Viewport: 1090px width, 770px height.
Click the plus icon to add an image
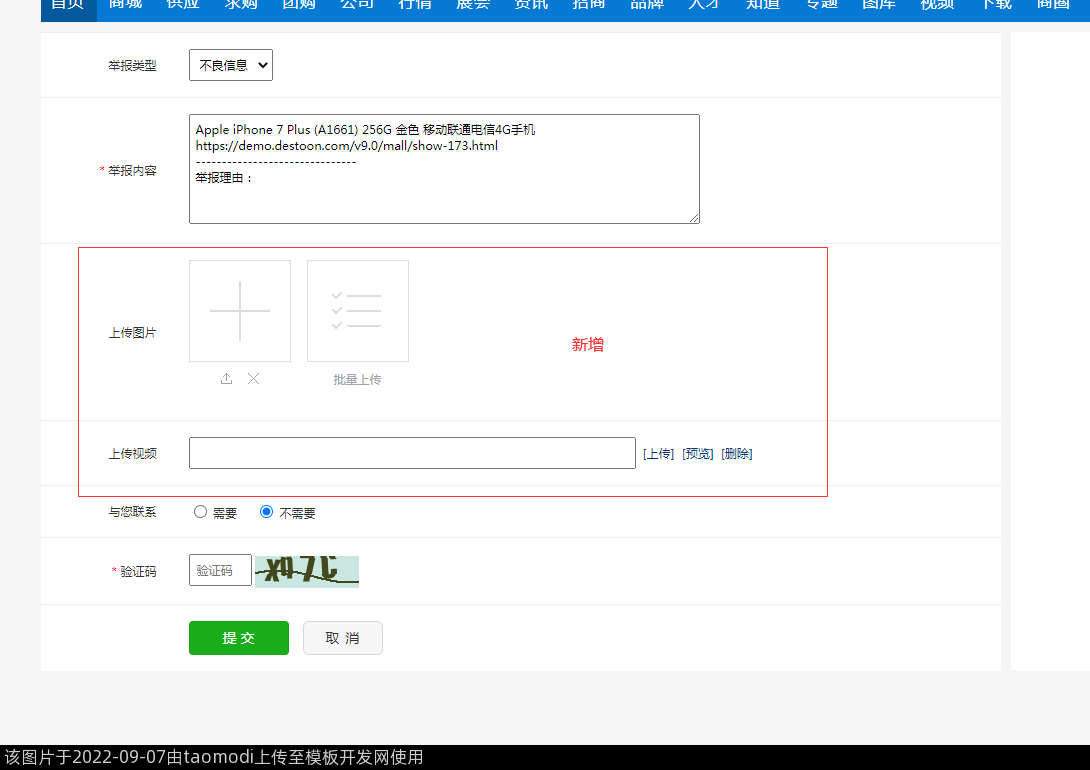[x=240, y=311]
